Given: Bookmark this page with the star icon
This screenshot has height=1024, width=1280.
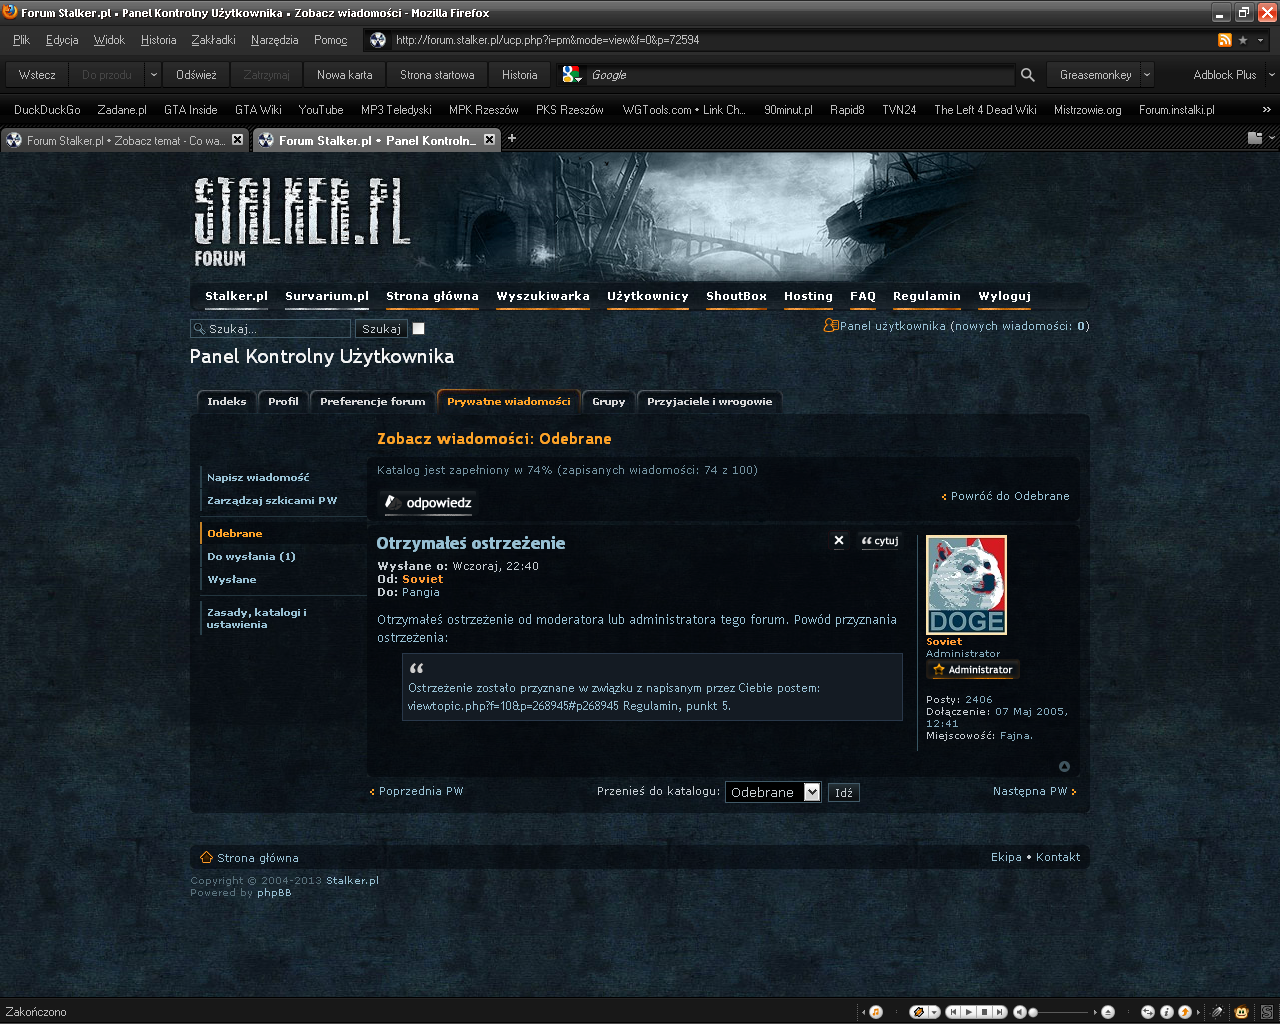Looking at the screenshot, I should (x=1243, y=40).
